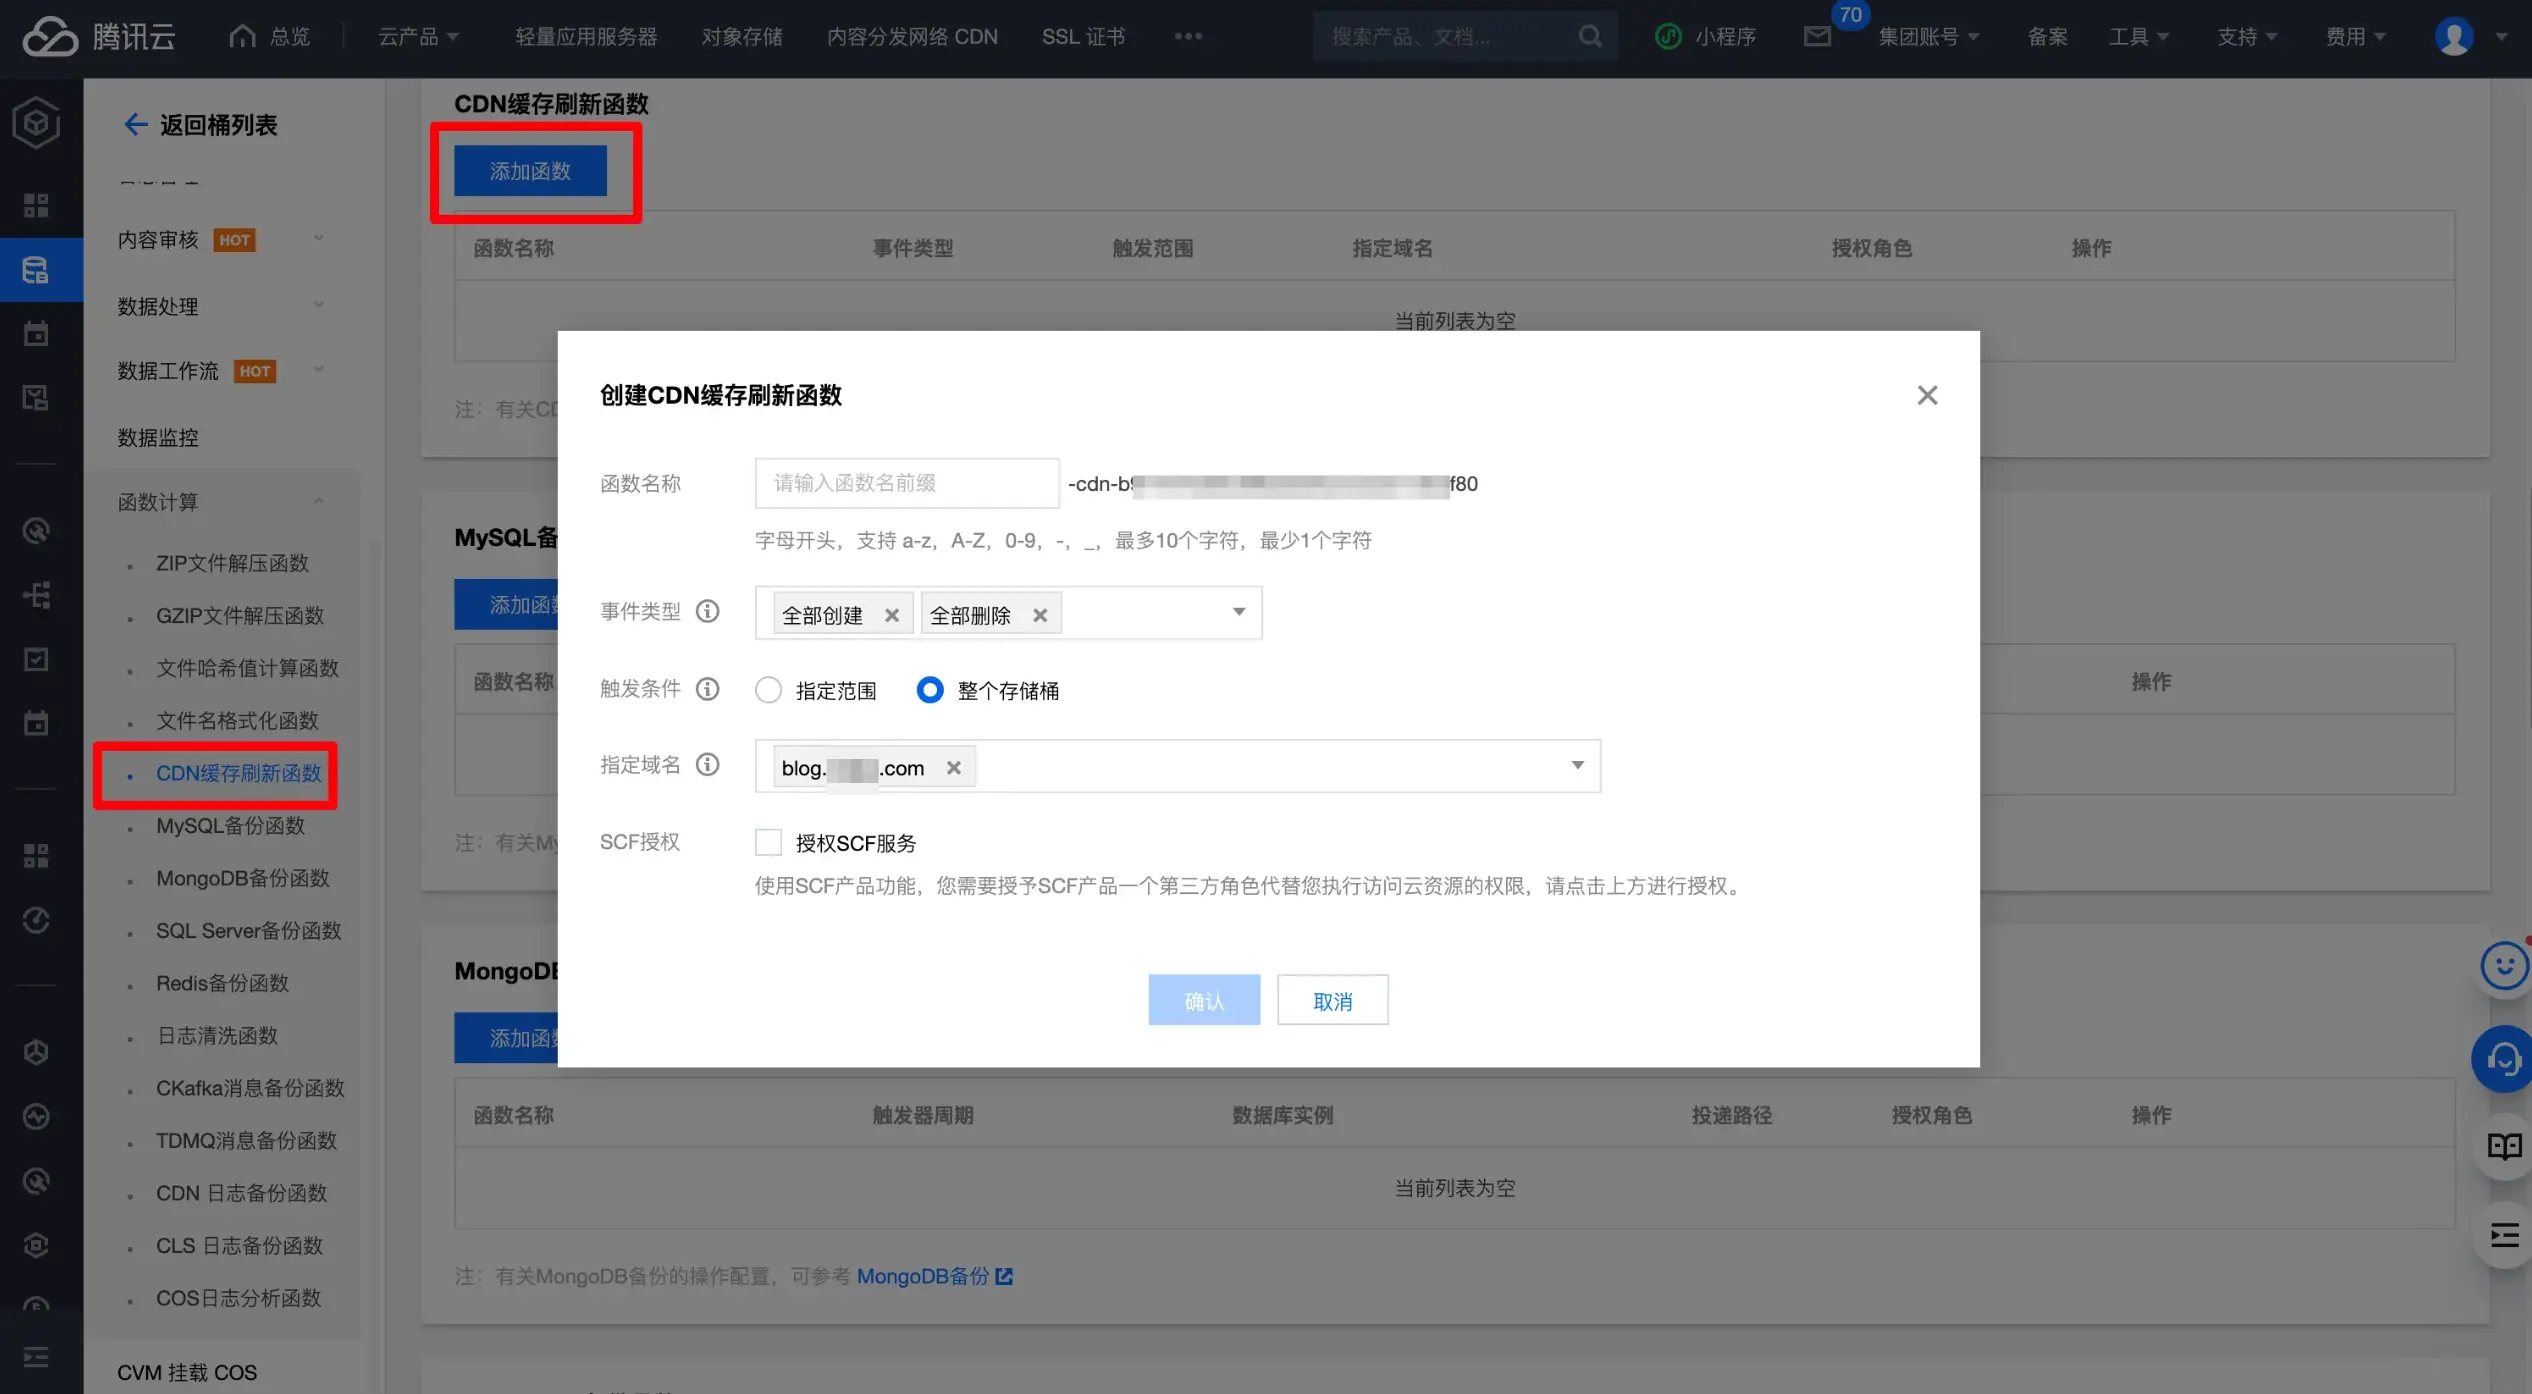
Task: Select the 整个存储桶 radio option
Action: point(929,690)
